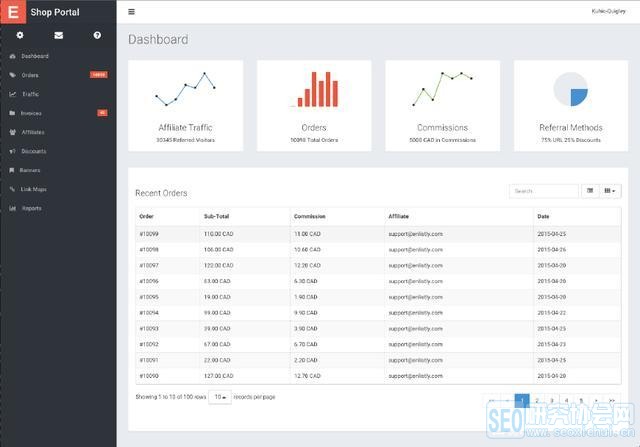
Task: Open Banners in the sidebar
Action: click(30, 170)
